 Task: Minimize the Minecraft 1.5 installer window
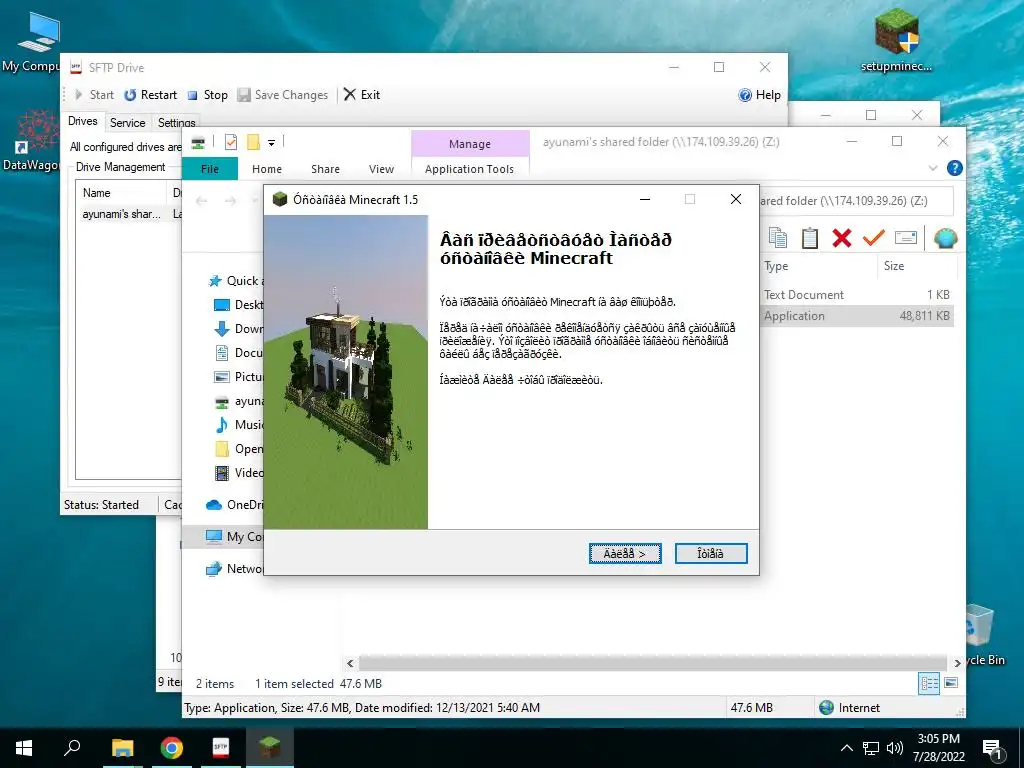click(x=645, y=199)
